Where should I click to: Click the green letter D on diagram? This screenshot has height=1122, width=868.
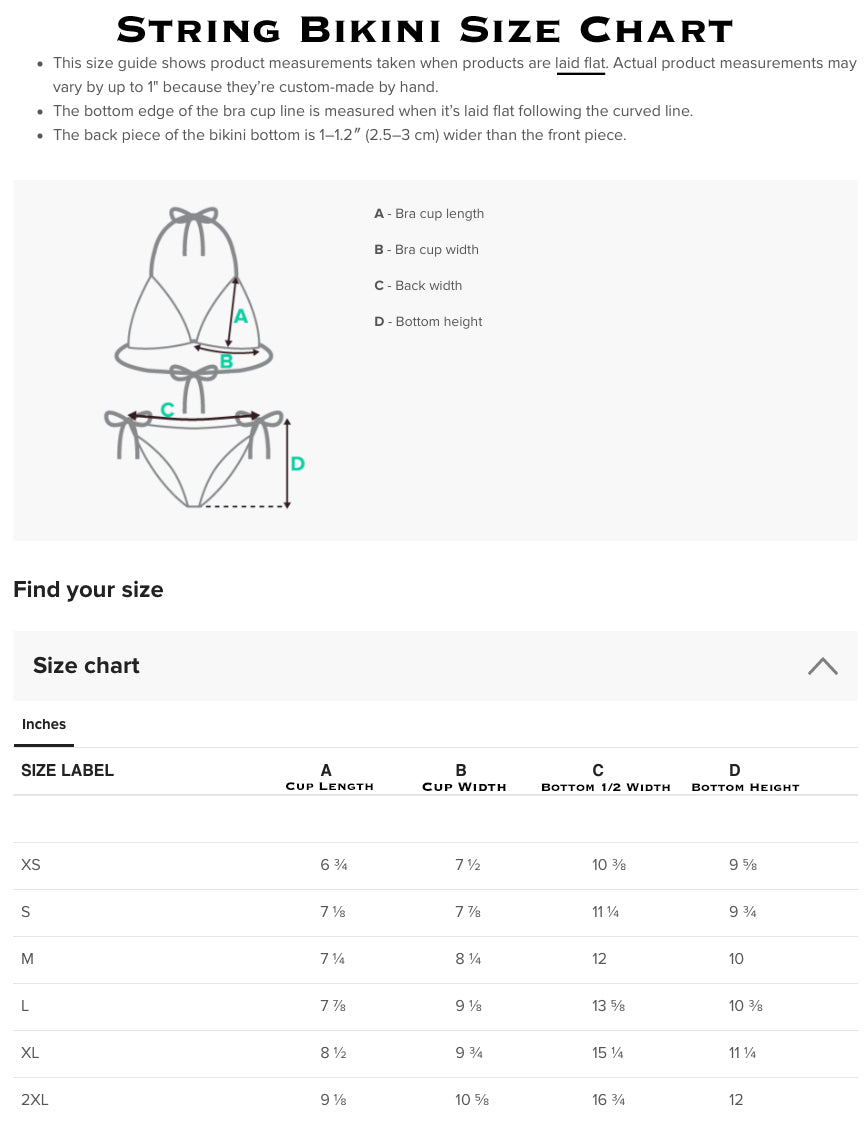(x=298, y=464)
